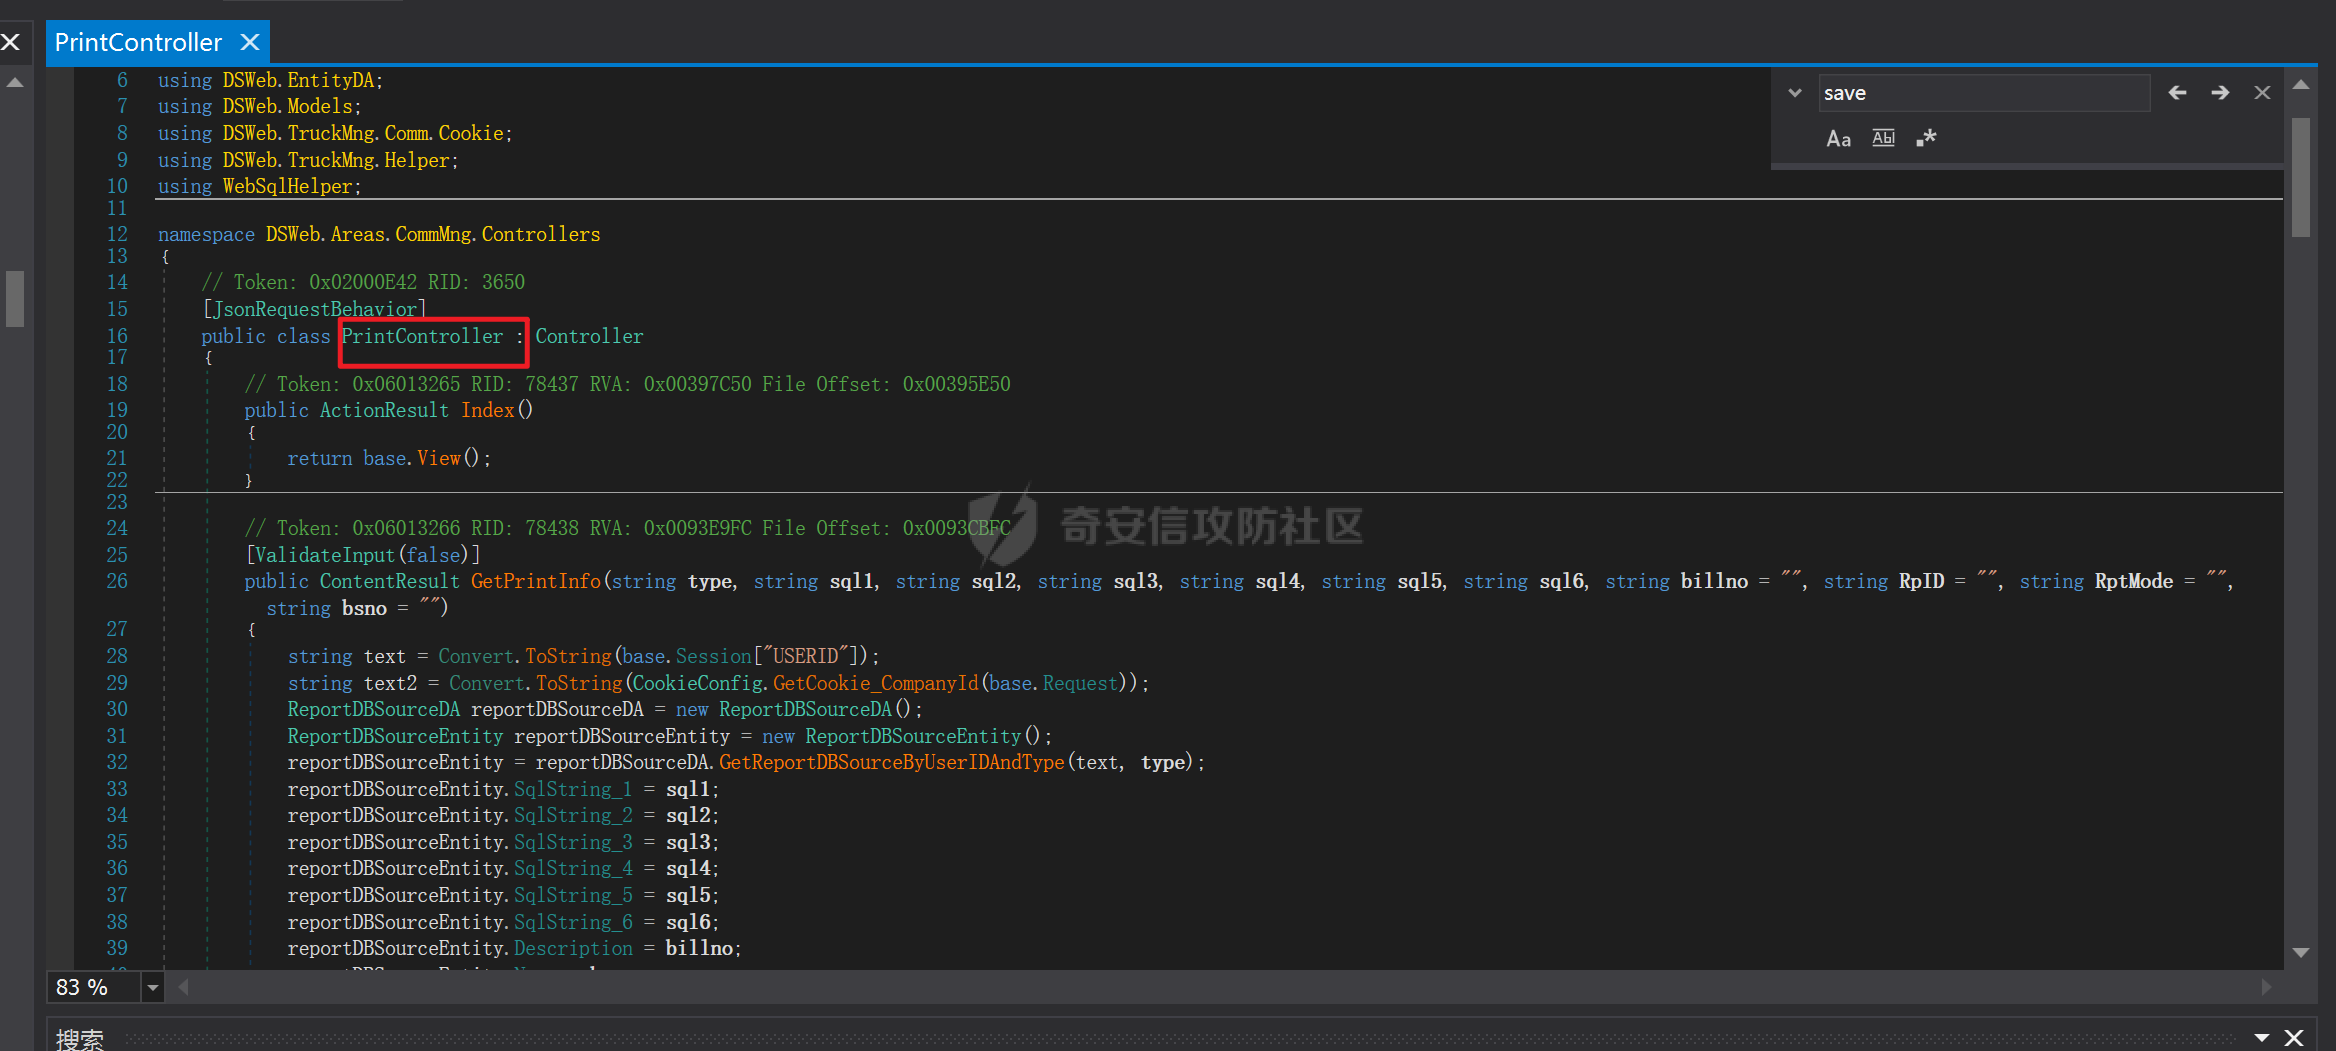
Task: Click vertical scrollbar down arrow
Action: click(2301, 953)
